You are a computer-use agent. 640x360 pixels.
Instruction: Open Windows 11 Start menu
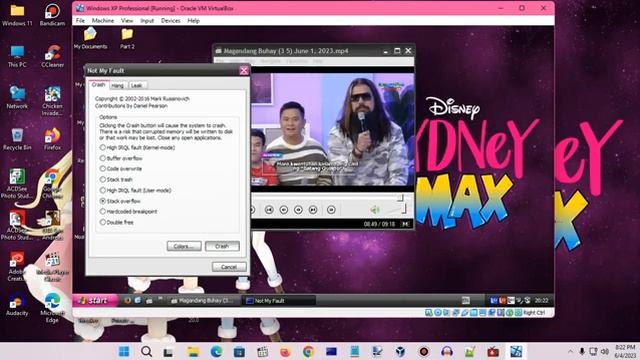click(x=124, y=351)
